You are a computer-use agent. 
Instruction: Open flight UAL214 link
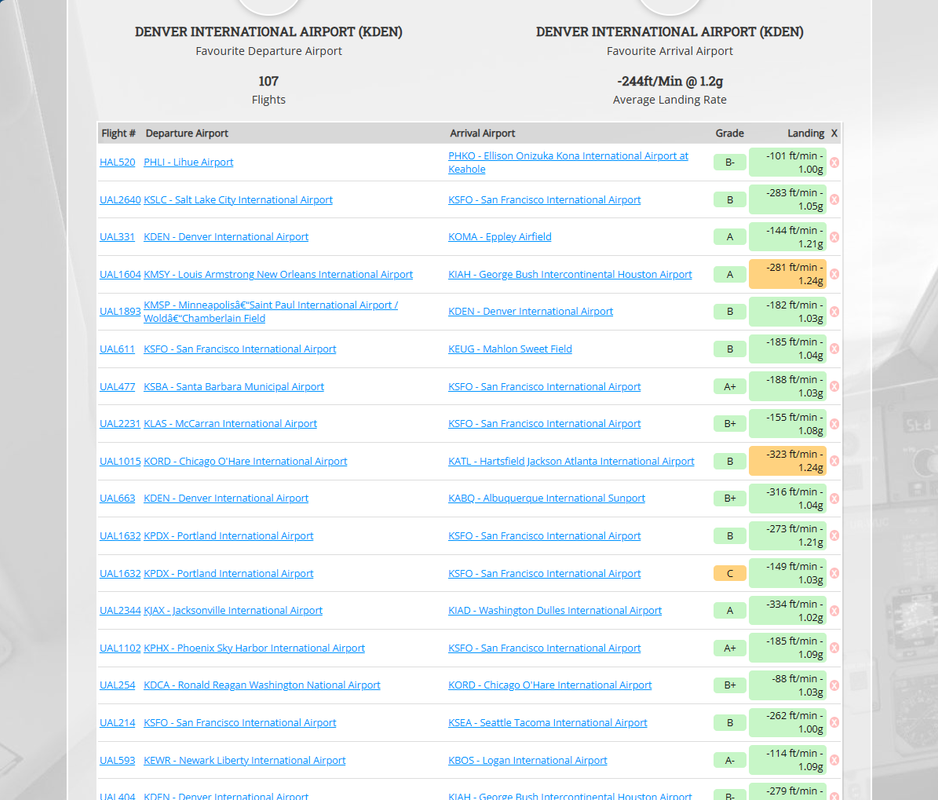pyautogui.click(x=117, y=723)
